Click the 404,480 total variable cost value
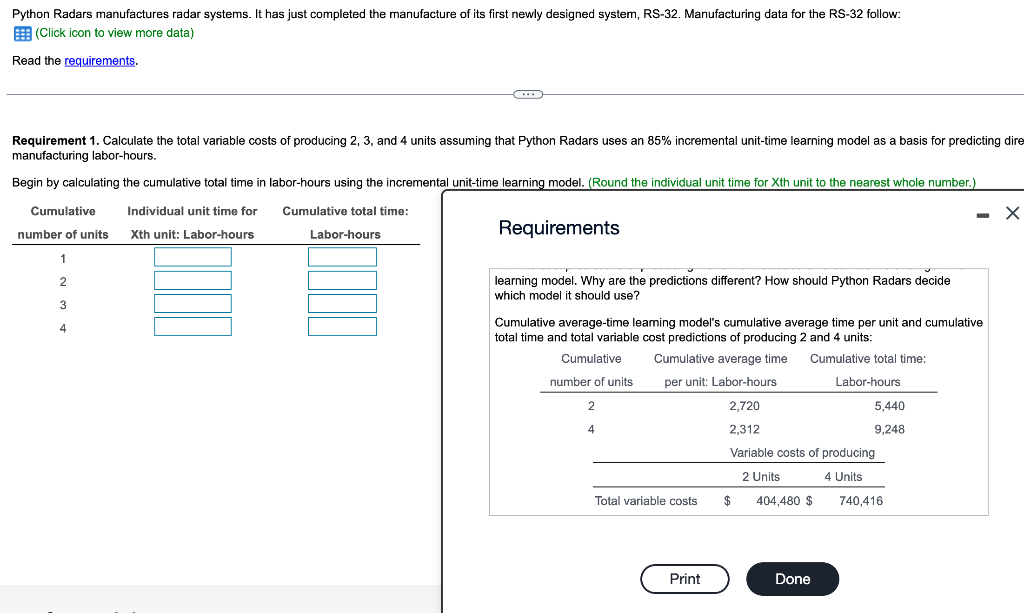Screen dimensions: 1024x613 778,501
